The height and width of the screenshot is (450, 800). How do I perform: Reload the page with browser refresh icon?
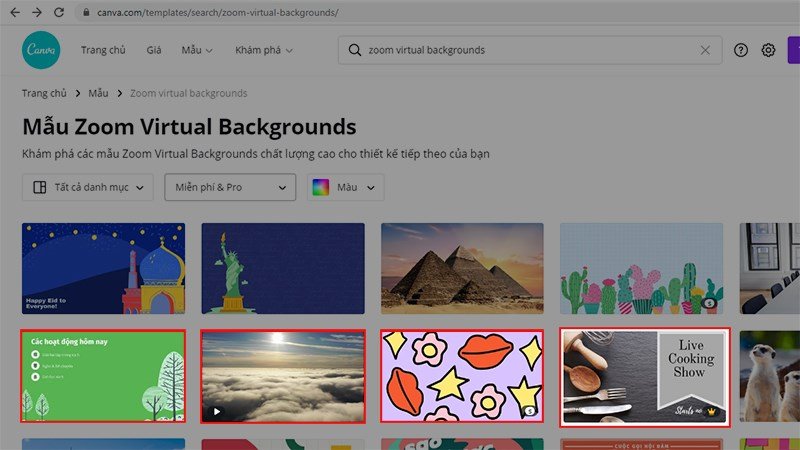[59, 12]
